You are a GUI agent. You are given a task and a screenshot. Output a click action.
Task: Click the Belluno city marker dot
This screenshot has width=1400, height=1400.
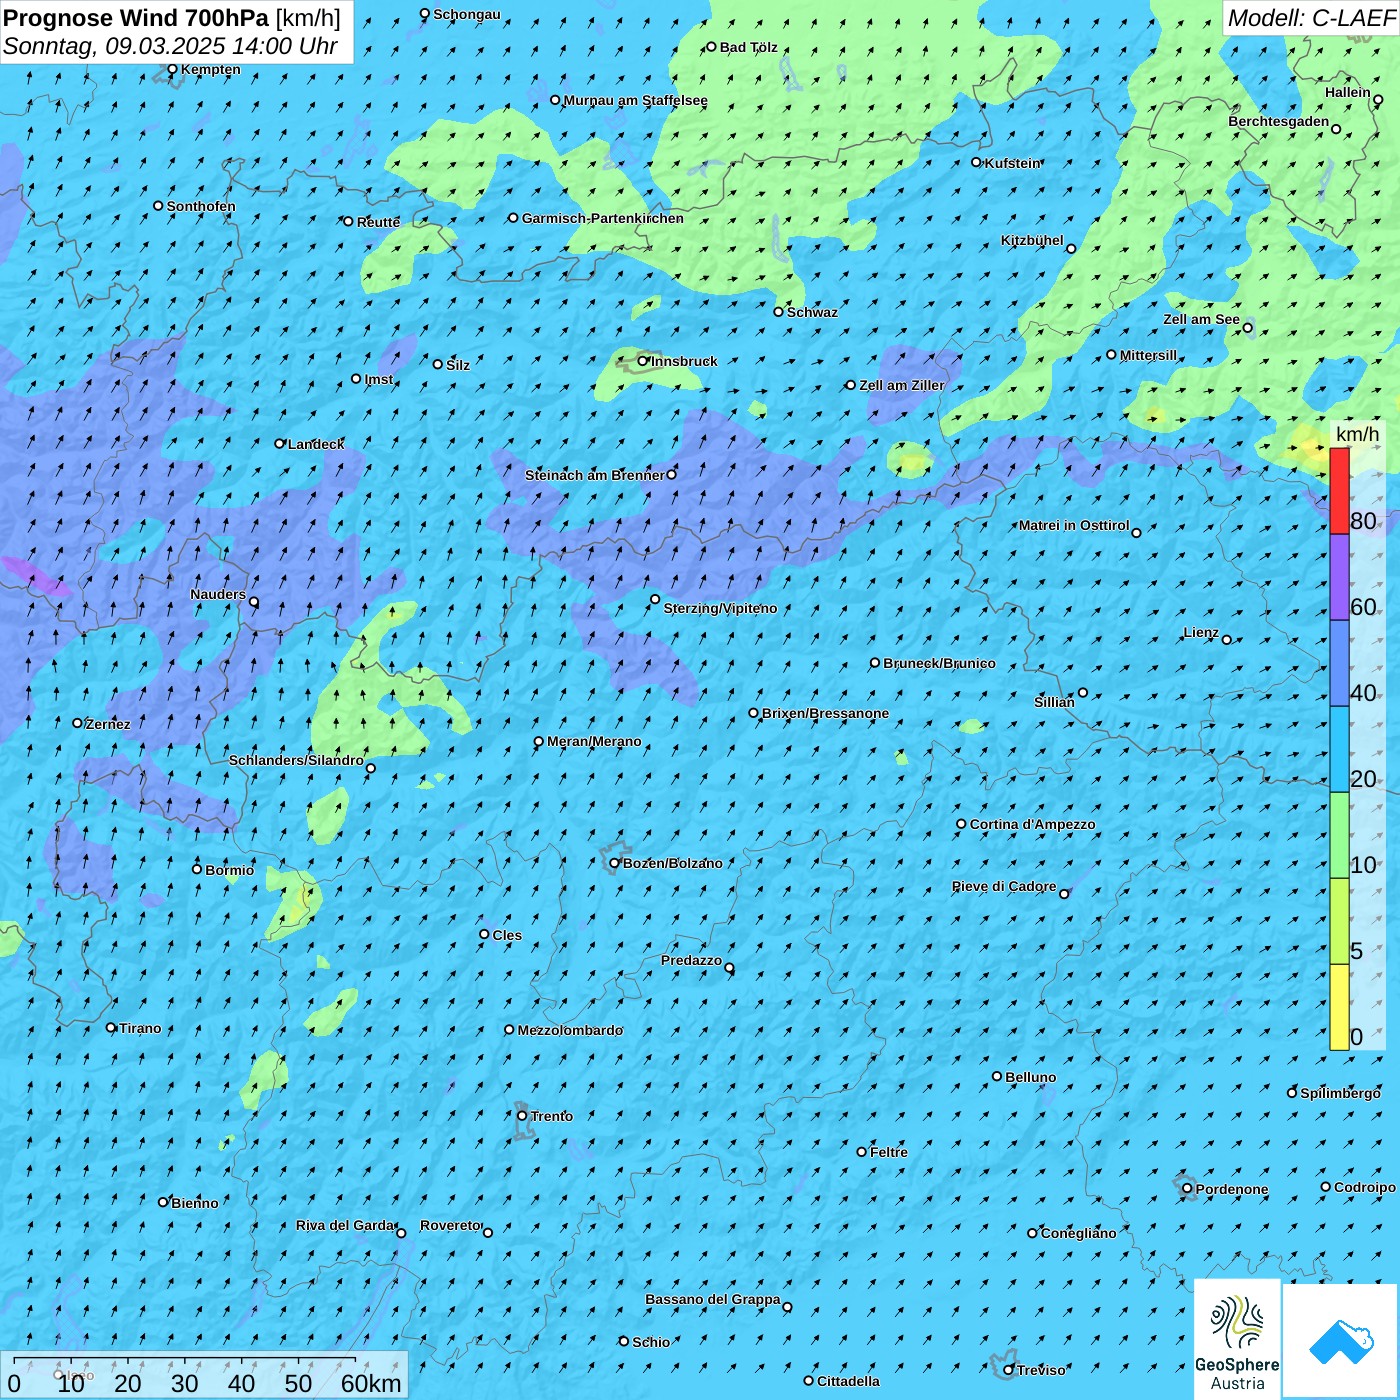pyautogui.click(x=997, y=1076)
